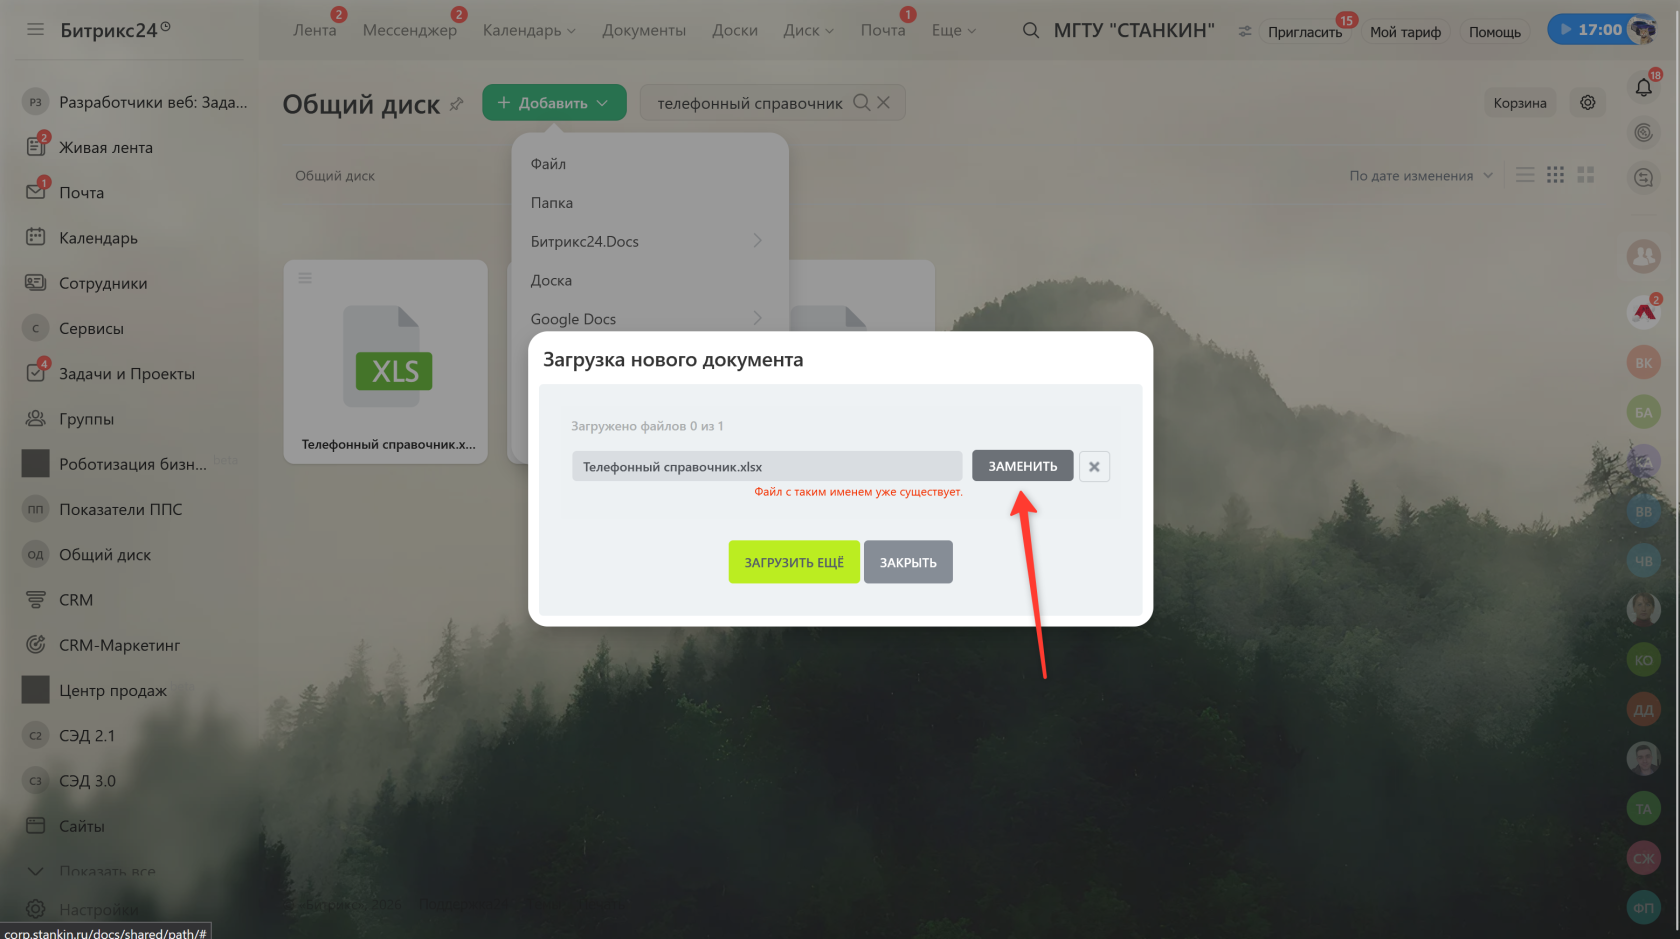This screenshot has width=1680, height=939.
Task: Clear the disk search with X icon
Action: (883, 102)
